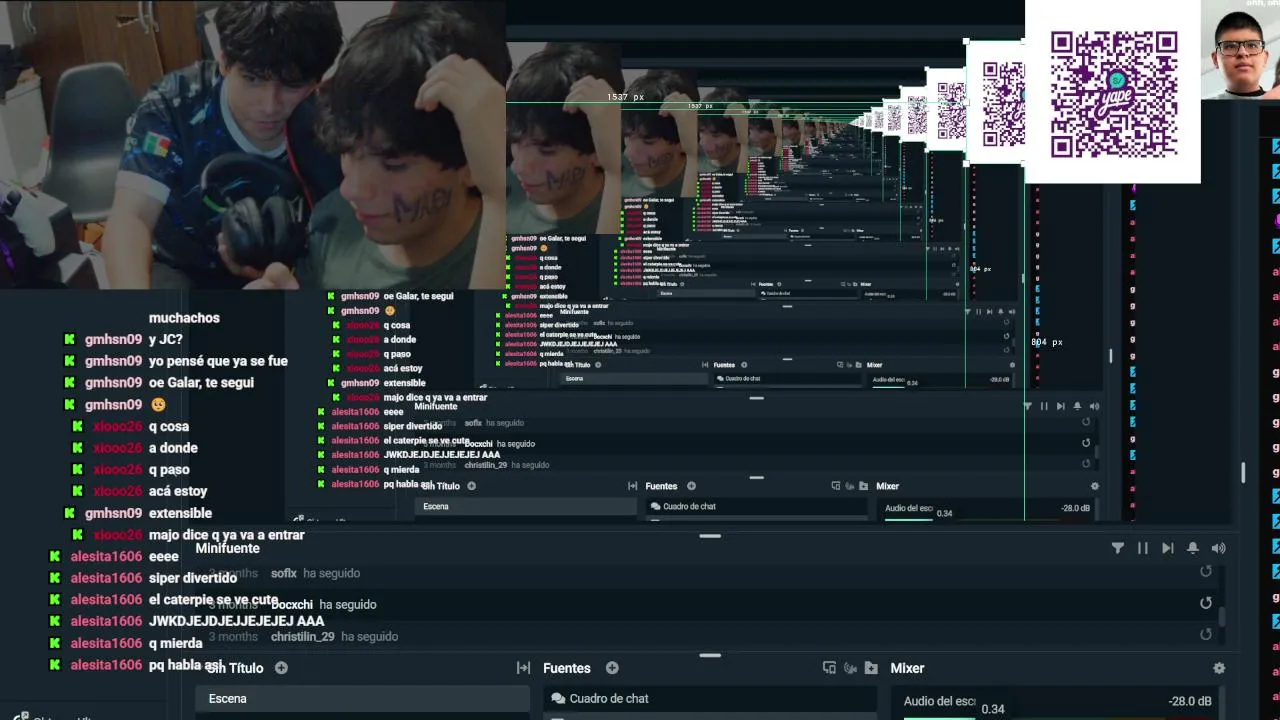The width and height of the screenshot is (1280, 720).
Task: Add a source folder in the main Fuentes panel
Action: tap(871, 668)
